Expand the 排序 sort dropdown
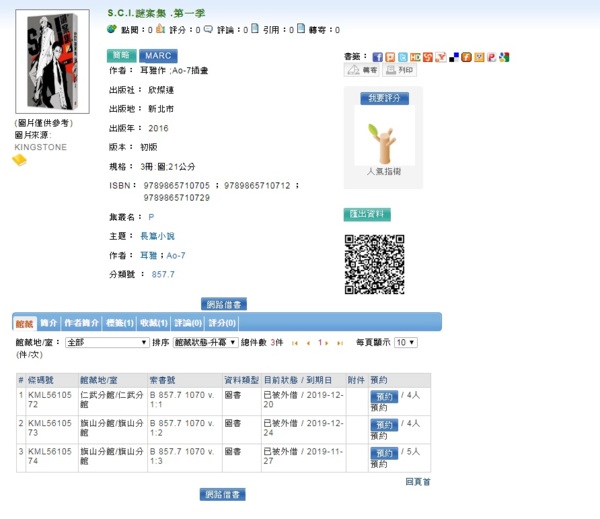Screen dimensions: 600x519 (205, 342)
